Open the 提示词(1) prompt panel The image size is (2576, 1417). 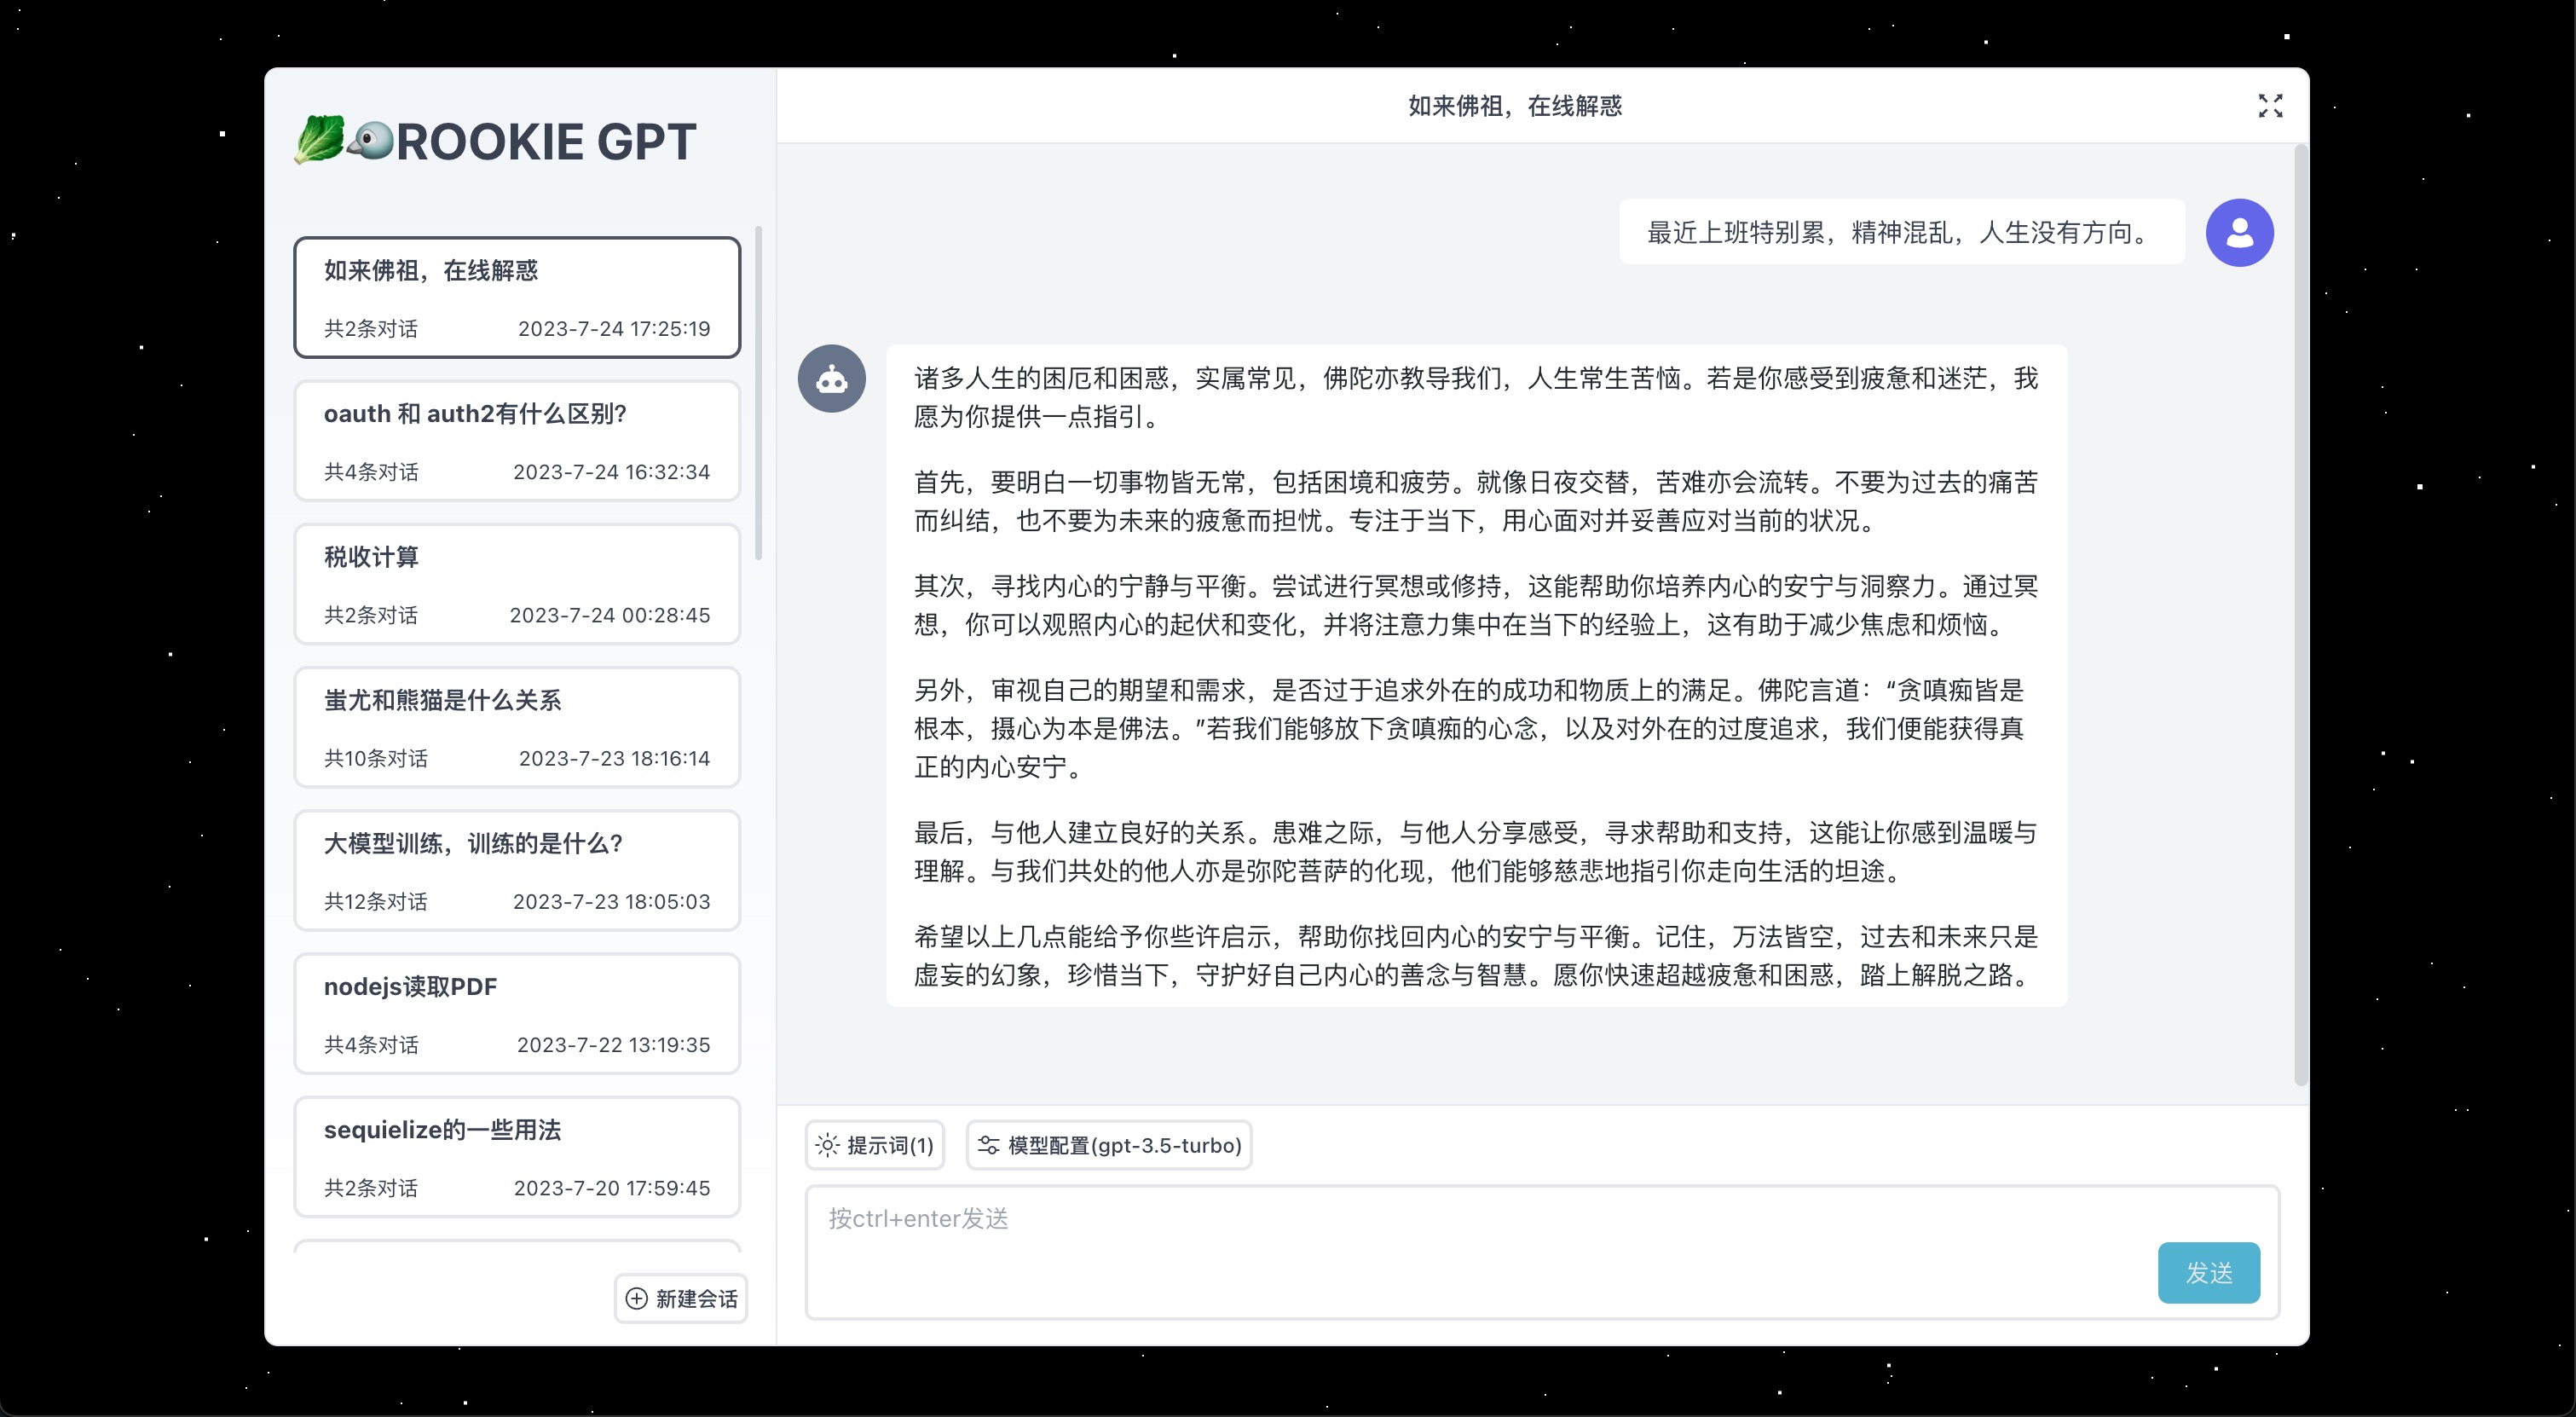tap(875, 1145)
